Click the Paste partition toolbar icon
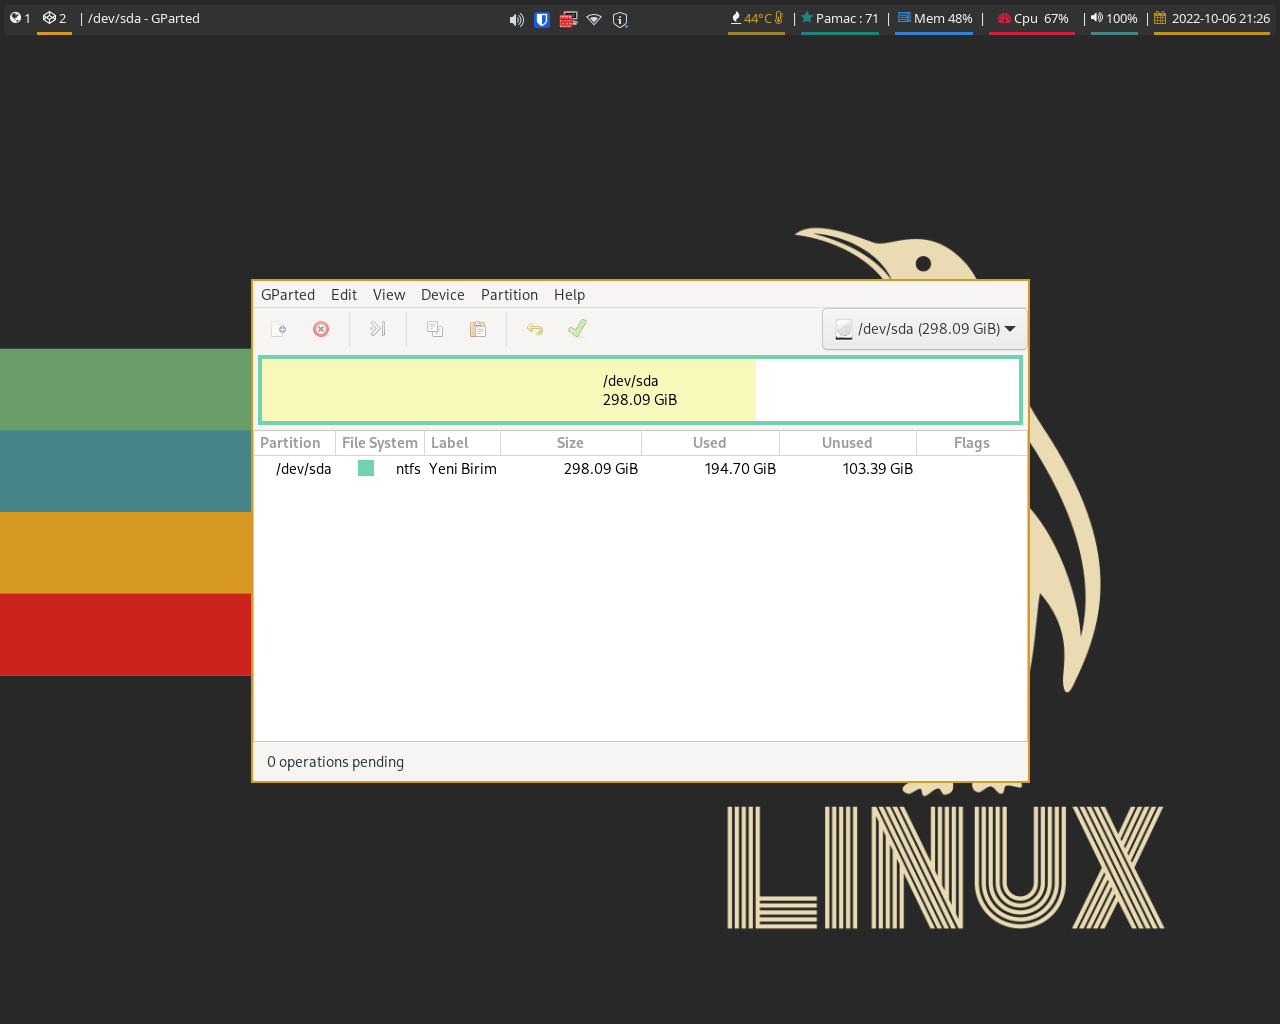 (x=478, y=329)
